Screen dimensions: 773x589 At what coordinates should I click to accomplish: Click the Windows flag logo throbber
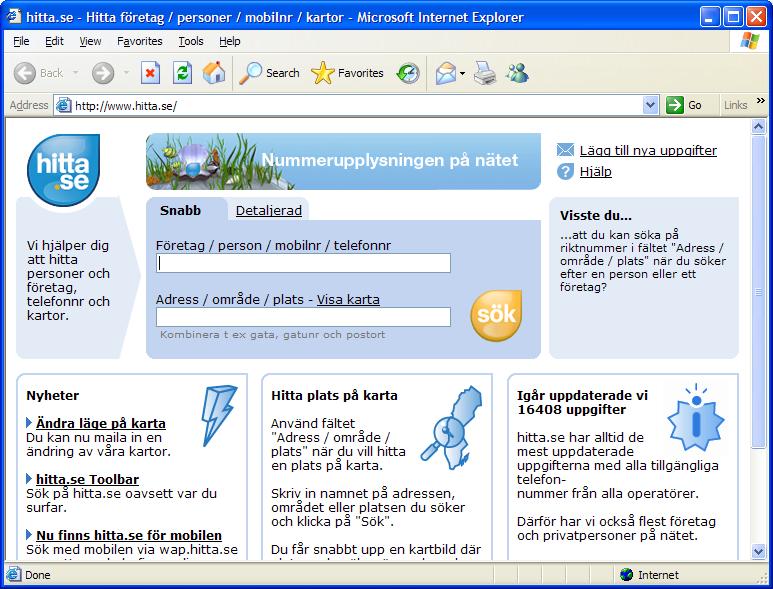tap(750, 41)
